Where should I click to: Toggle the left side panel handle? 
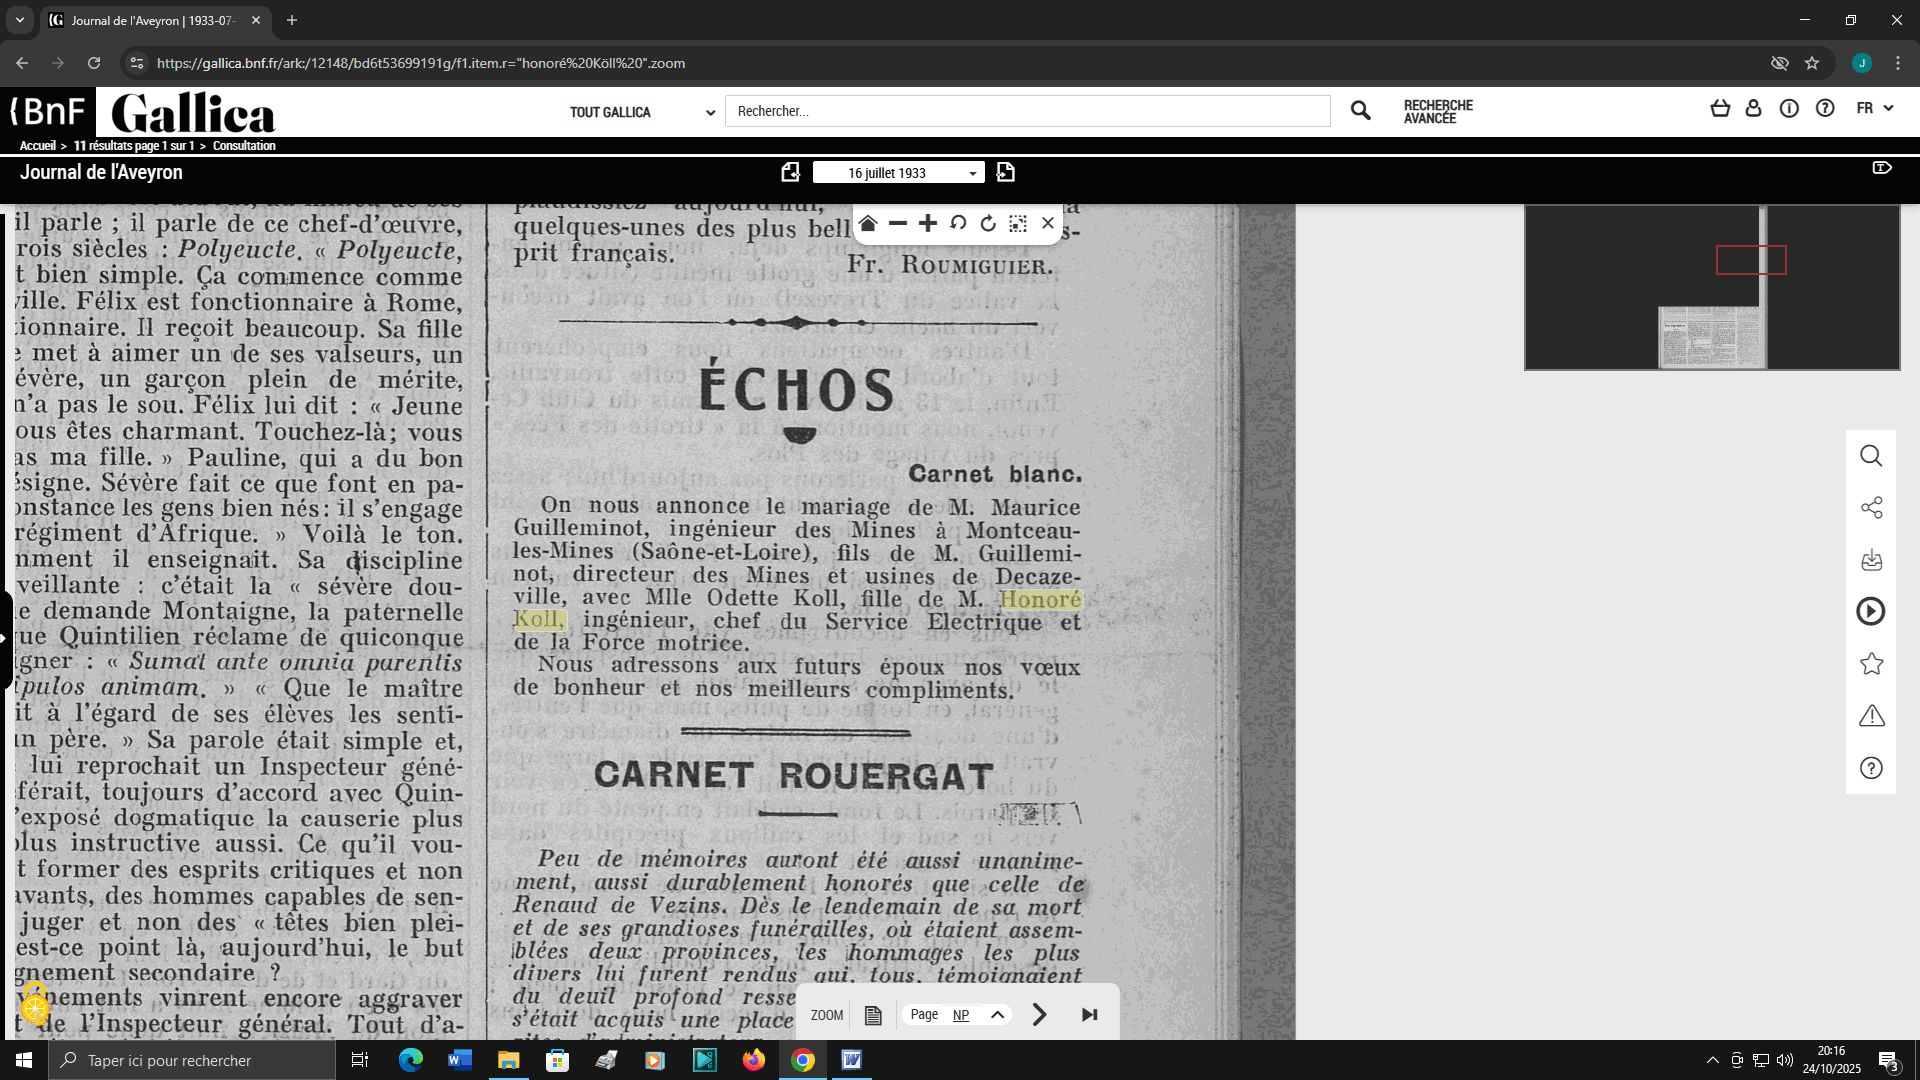point(5,639)
